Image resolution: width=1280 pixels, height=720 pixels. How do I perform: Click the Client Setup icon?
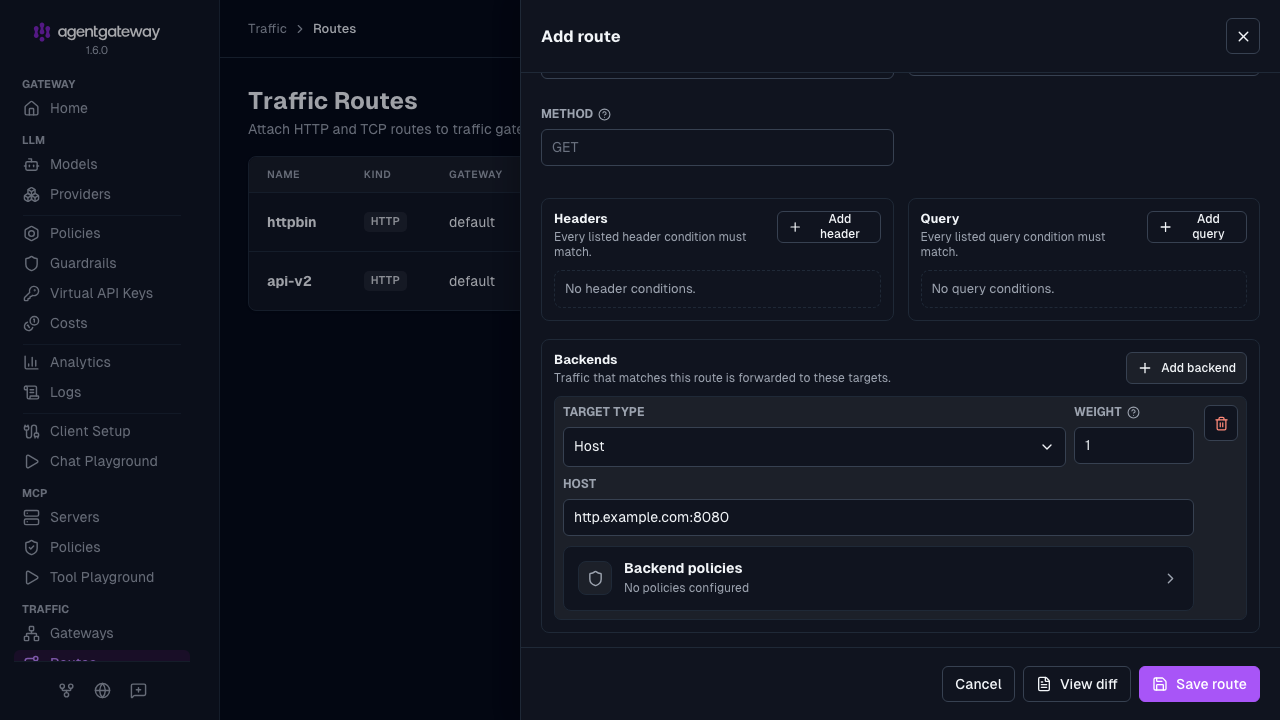click(32, 431)
